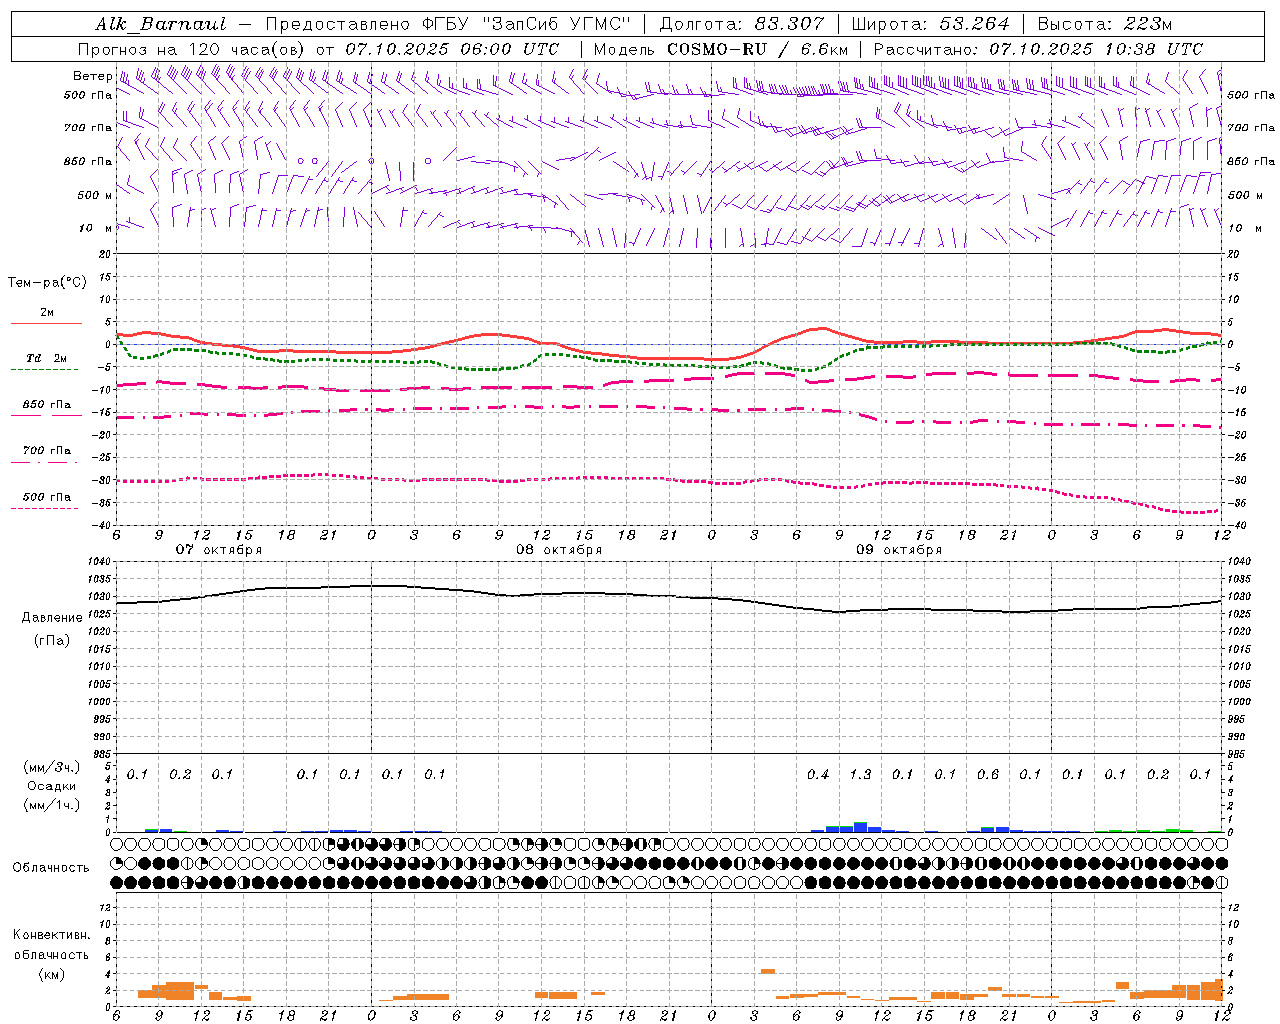
Task: Click the Осадки precipitation label
Action: pos(51,786)
